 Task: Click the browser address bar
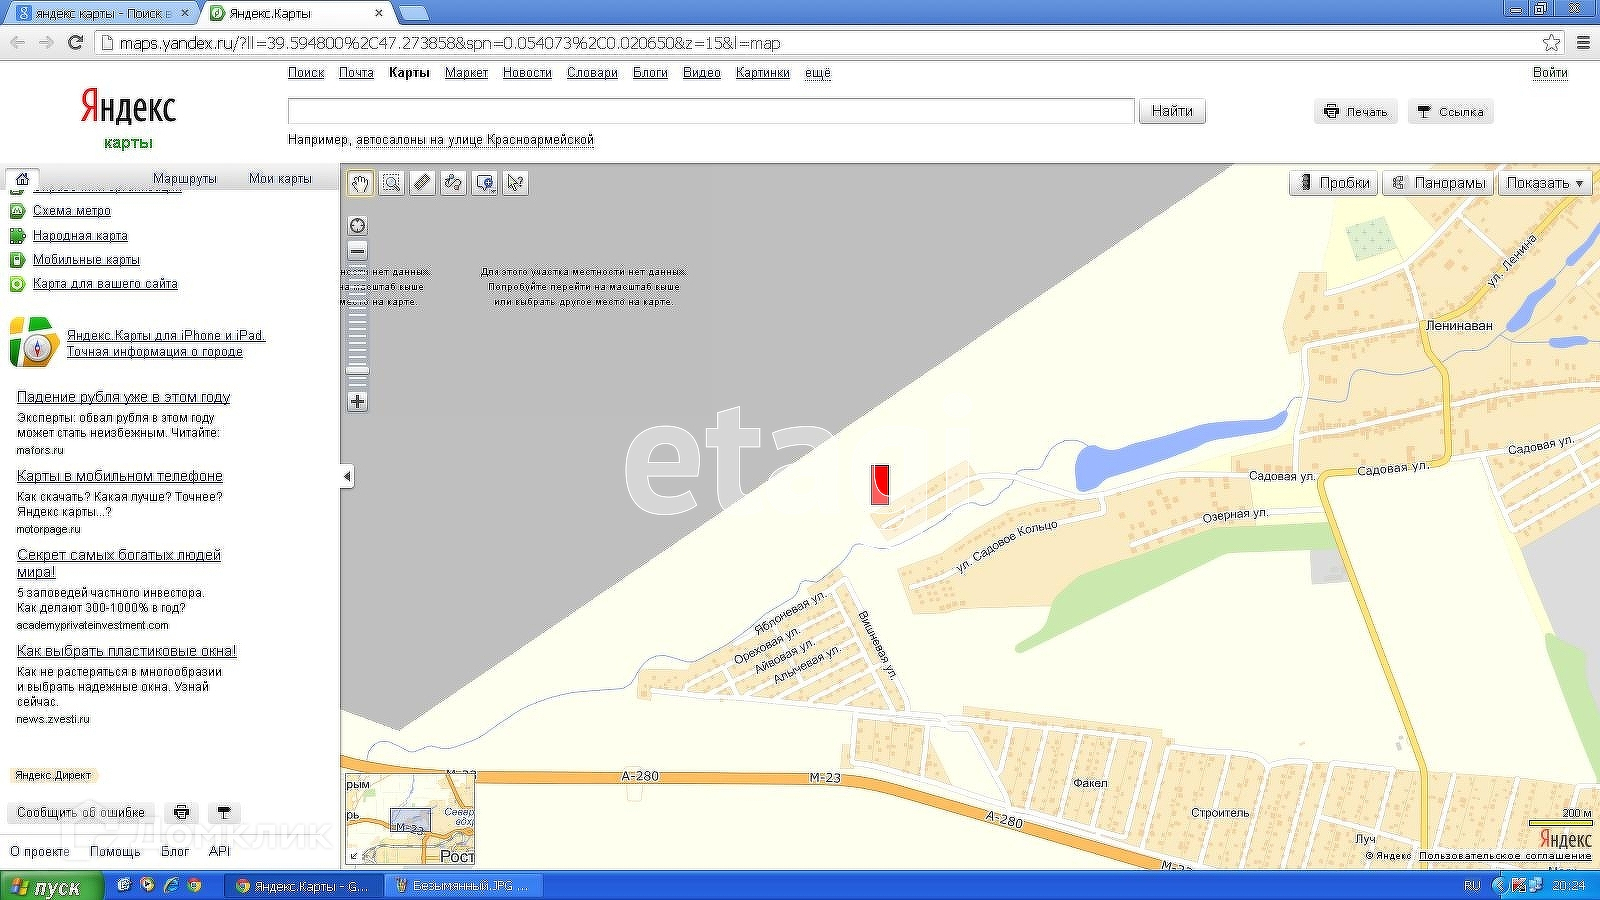820,43
